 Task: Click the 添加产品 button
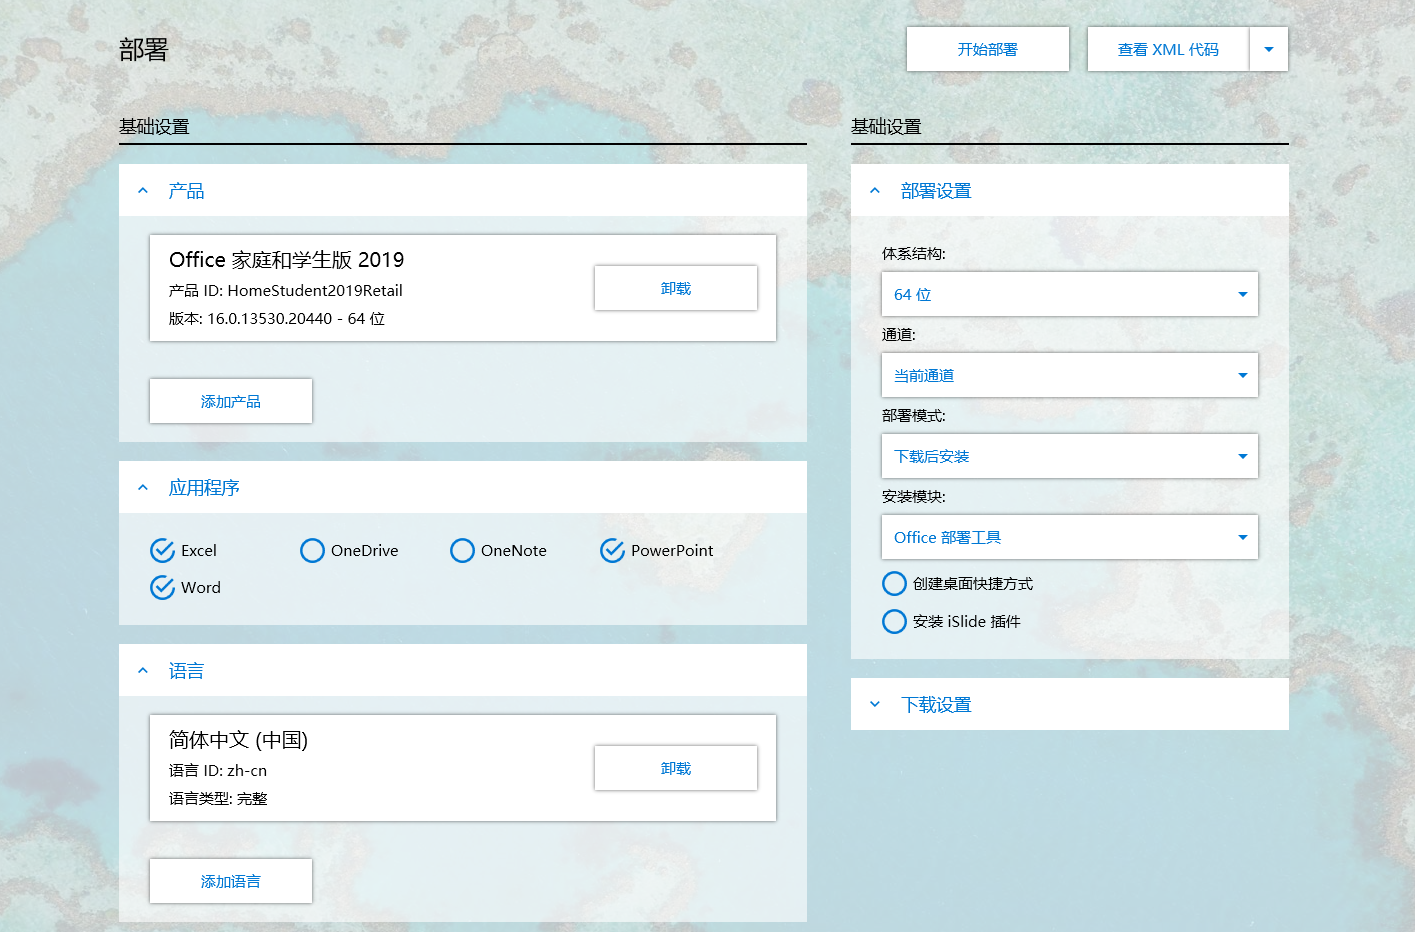pyautogui.click(x=231, y=401)
